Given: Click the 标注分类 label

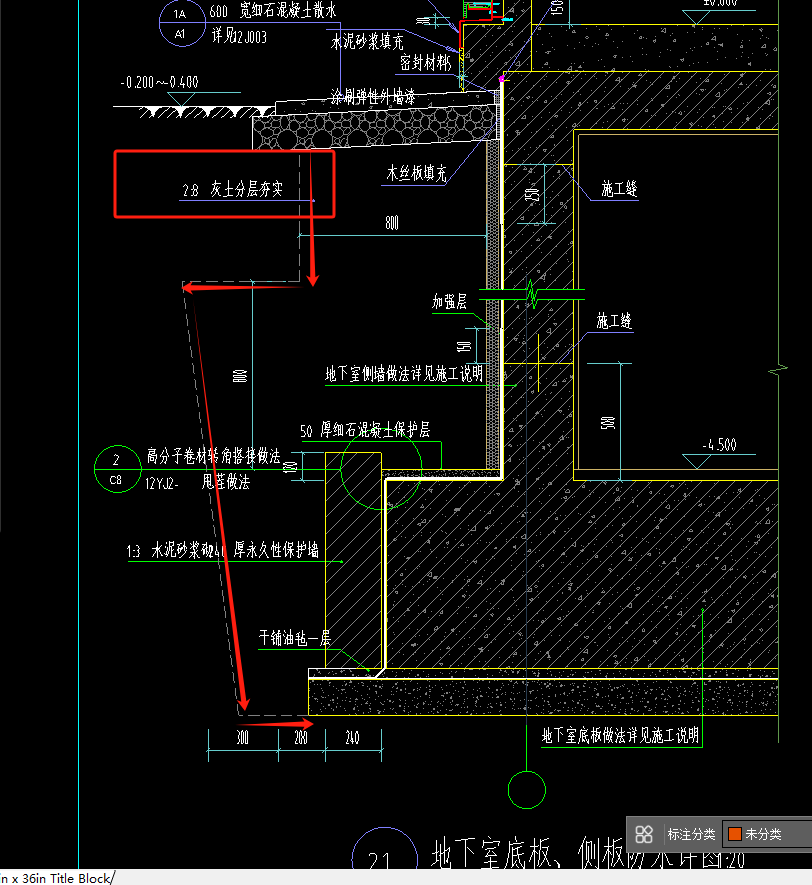Looking at the screenshot, I should pos(691,834).
